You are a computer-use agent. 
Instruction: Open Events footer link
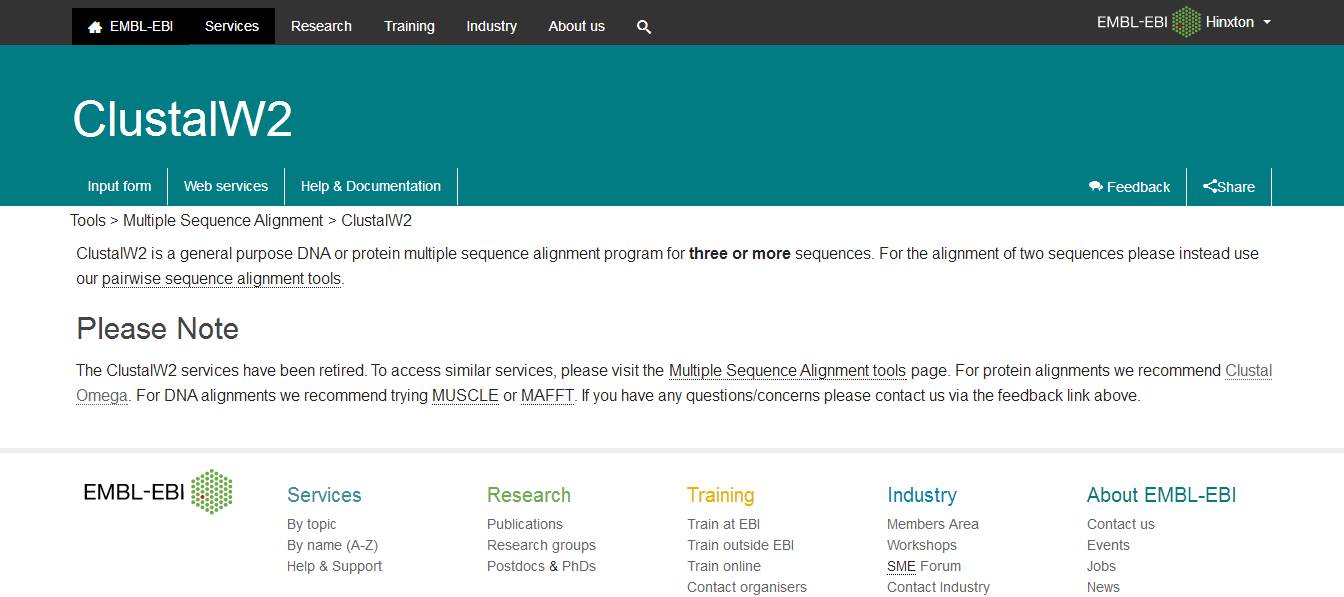pyautogui.click(x=1108, y=545)
